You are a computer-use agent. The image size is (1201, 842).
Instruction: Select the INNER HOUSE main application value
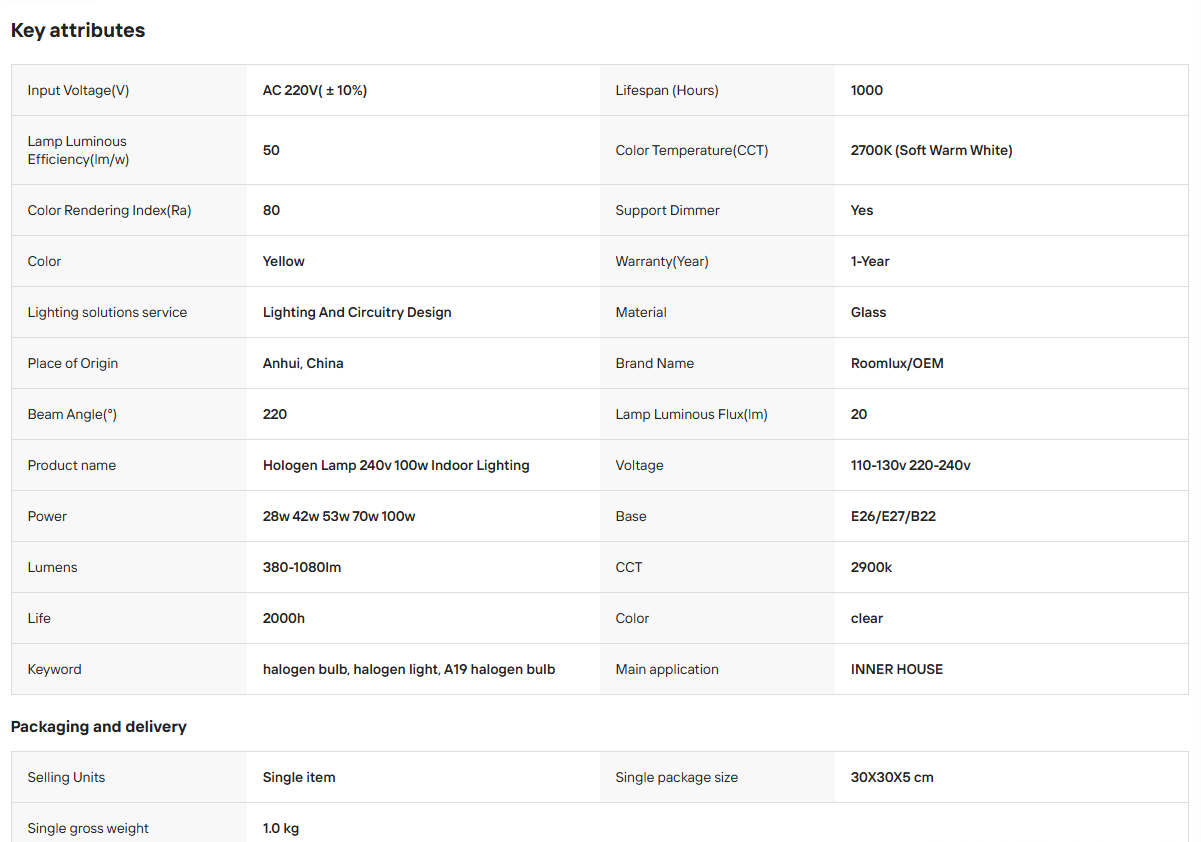click(x=897, y=669)
